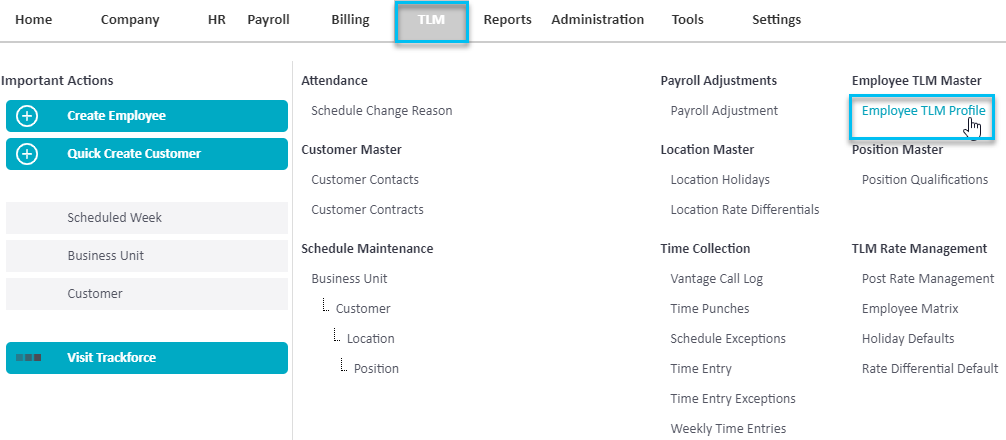Open the Time Entry link
The width and height of the screenshot is (1006, 440).
[x=701, y=369]
